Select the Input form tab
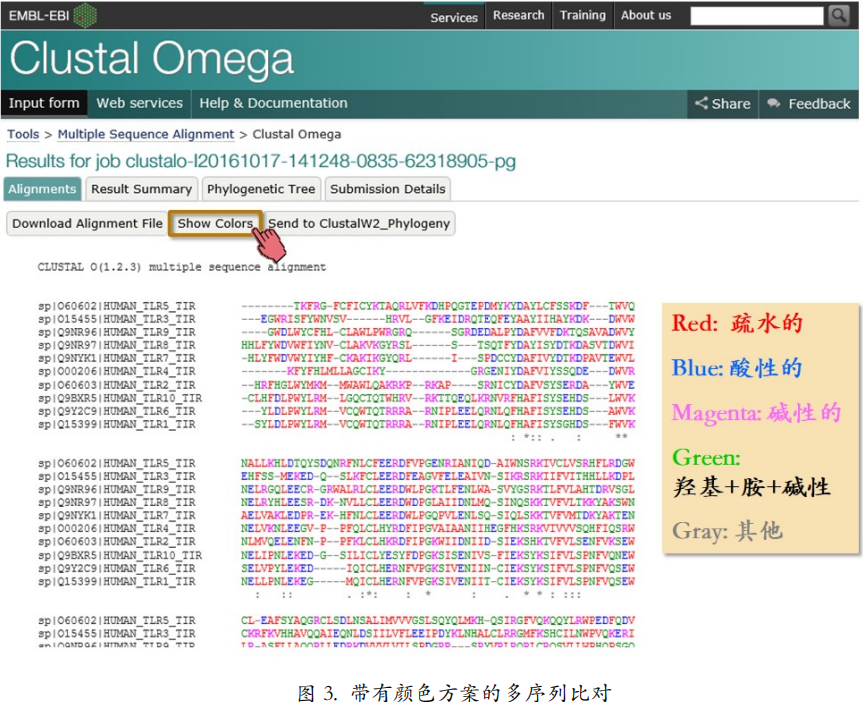Image resolution: width=863 pixels, height=702 pixels. click(x=44, y=103)
